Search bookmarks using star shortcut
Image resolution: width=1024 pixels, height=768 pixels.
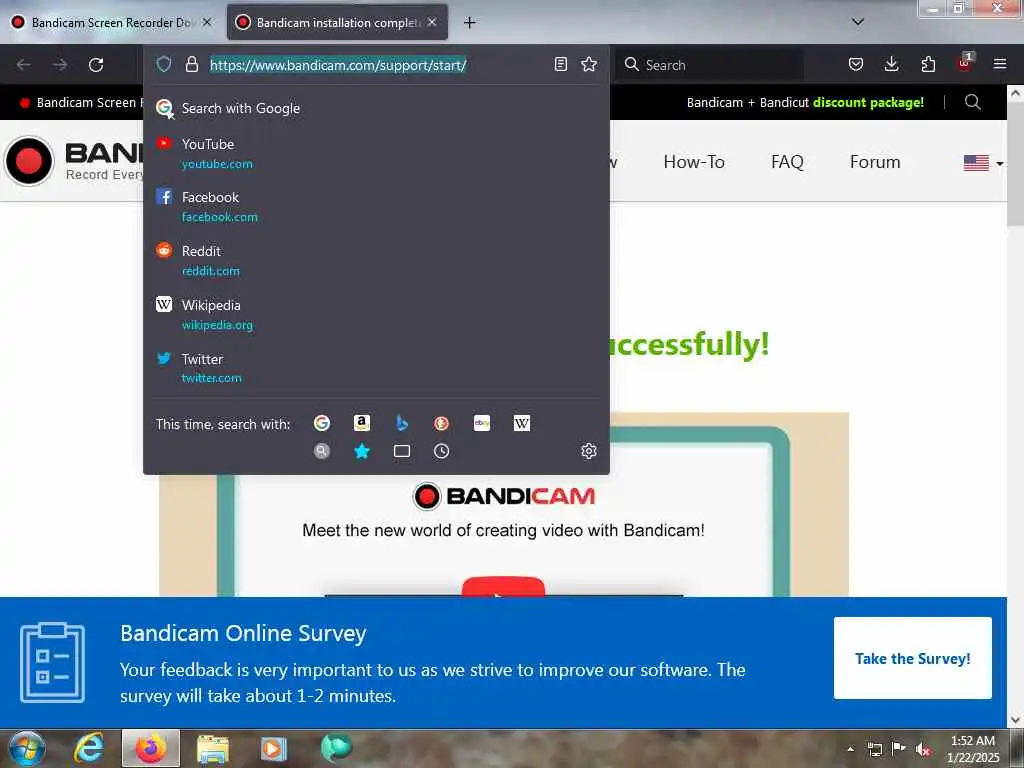pos(362,451)
